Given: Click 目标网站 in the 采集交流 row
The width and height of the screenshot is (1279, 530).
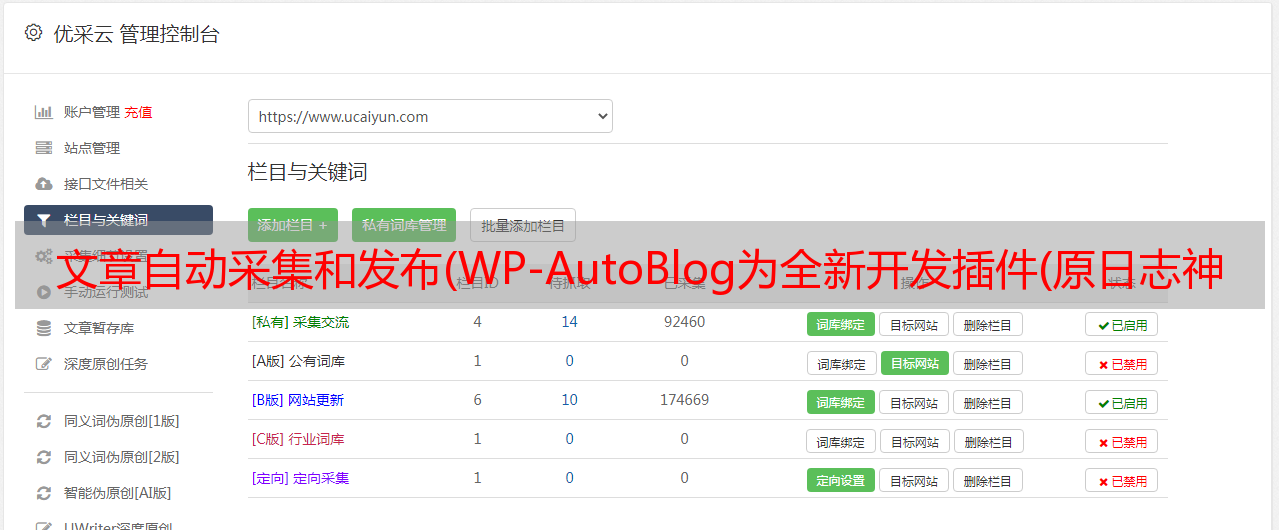Looking at the screenshot, I should pos(914,324).
